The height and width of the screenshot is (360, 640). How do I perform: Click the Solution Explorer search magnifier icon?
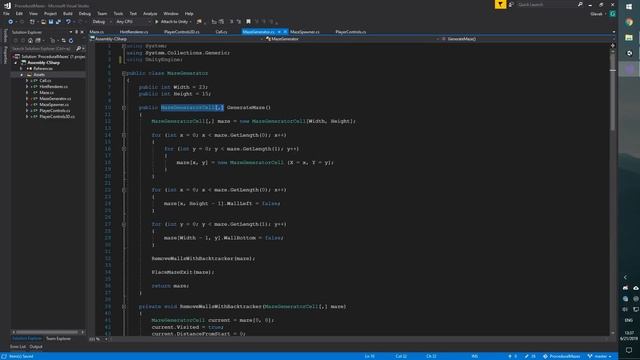pos(79,49)
